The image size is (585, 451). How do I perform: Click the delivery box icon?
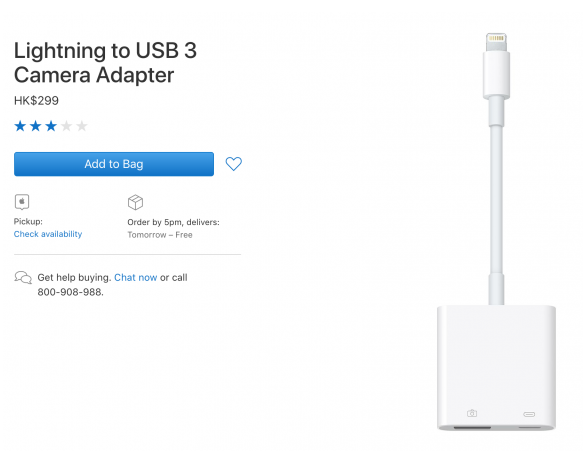click(135, 202)
